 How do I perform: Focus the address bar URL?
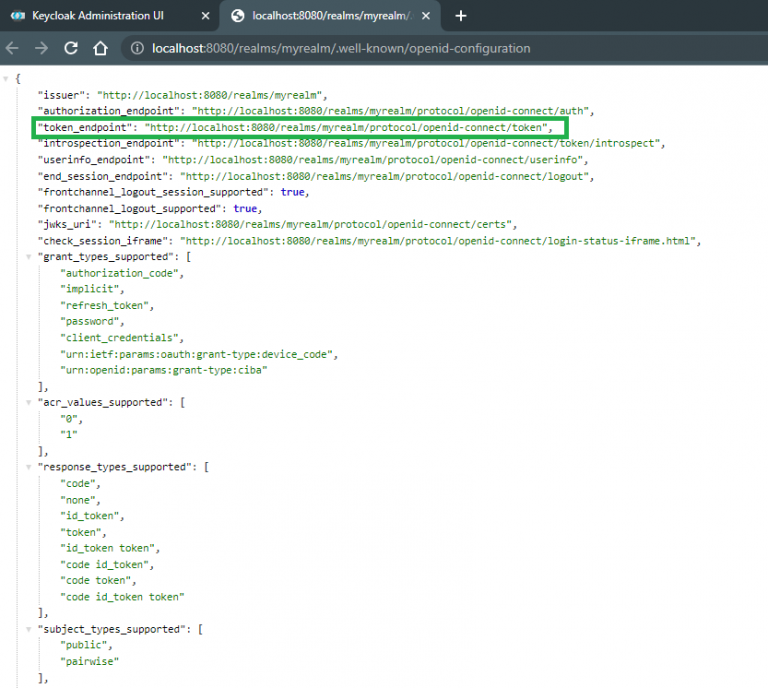click(341, 48)
